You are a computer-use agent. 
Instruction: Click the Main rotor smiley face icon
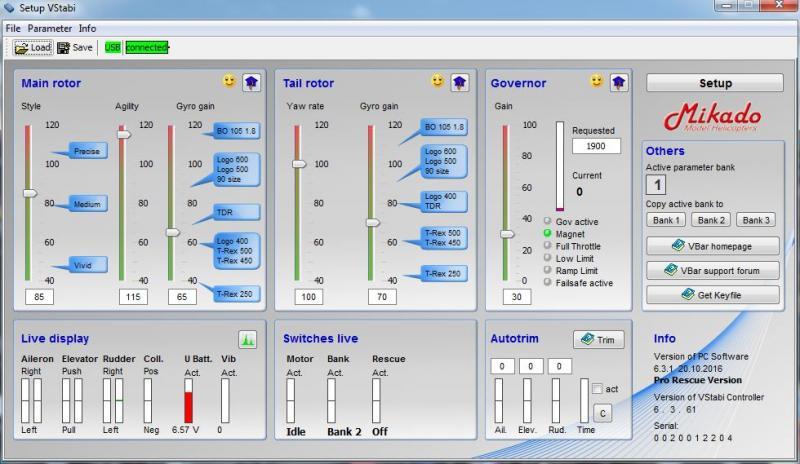point(229,81)
